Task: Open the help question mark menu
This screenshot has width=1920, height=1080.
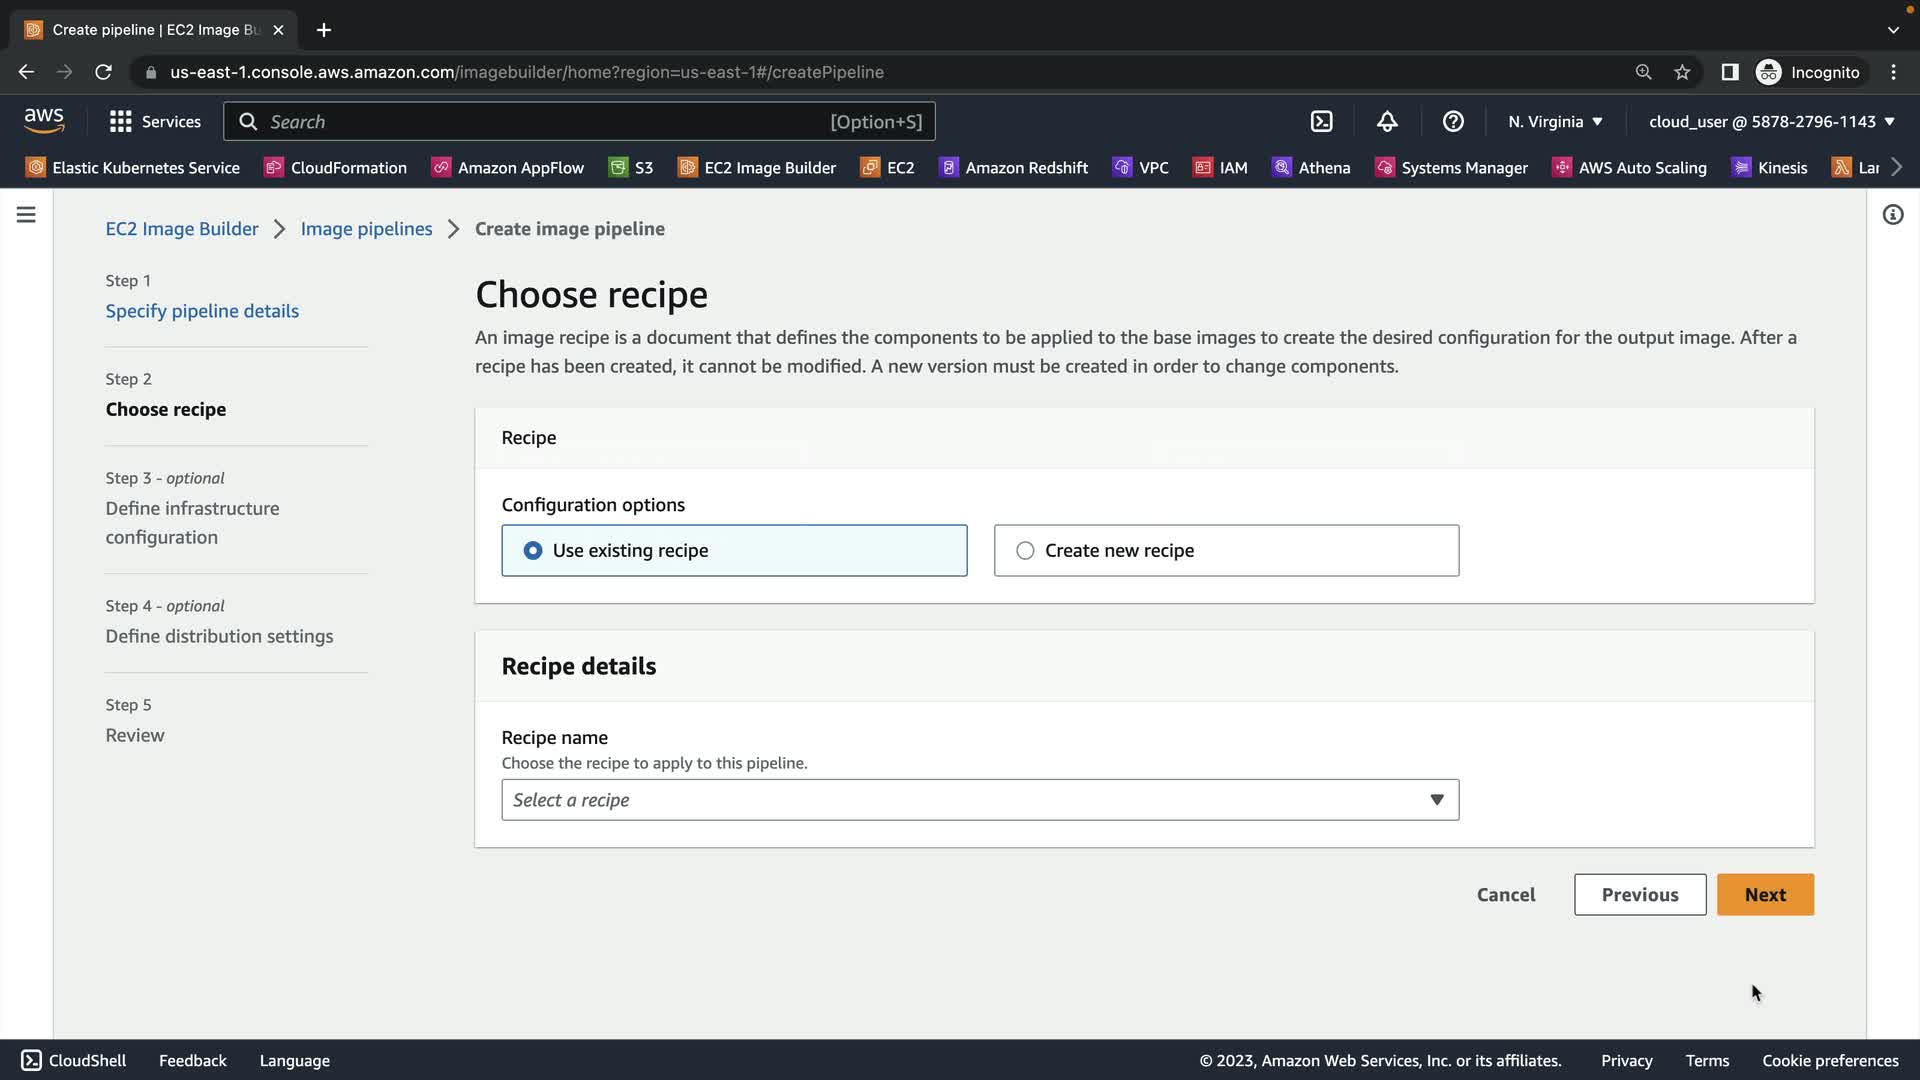Action: 1453,122
